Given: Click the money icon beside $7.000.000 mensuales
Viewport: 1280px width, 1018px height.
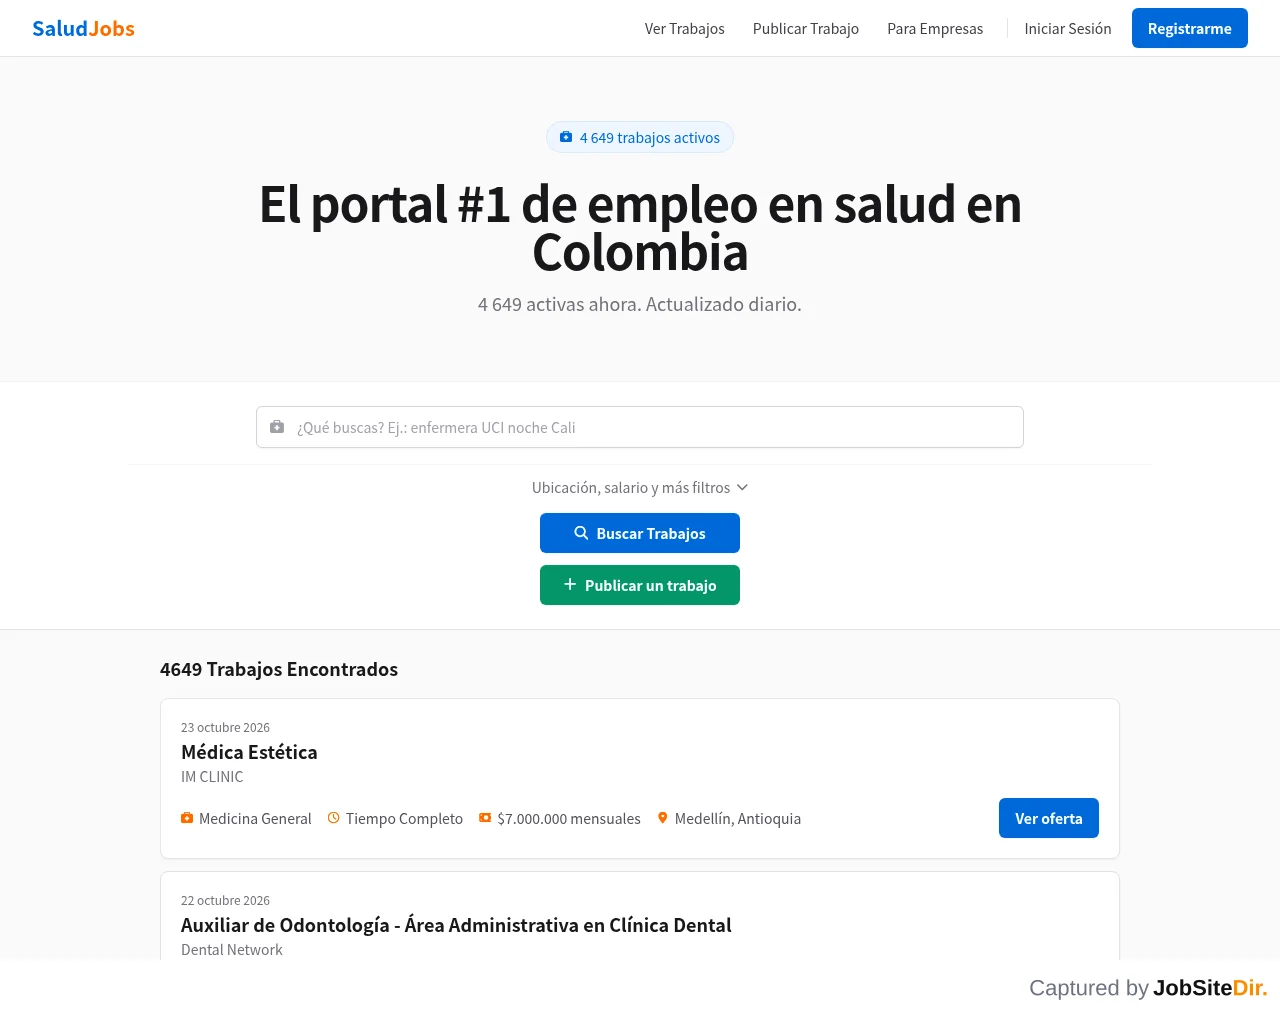Looking at the screenshot, I should point(485,818).
